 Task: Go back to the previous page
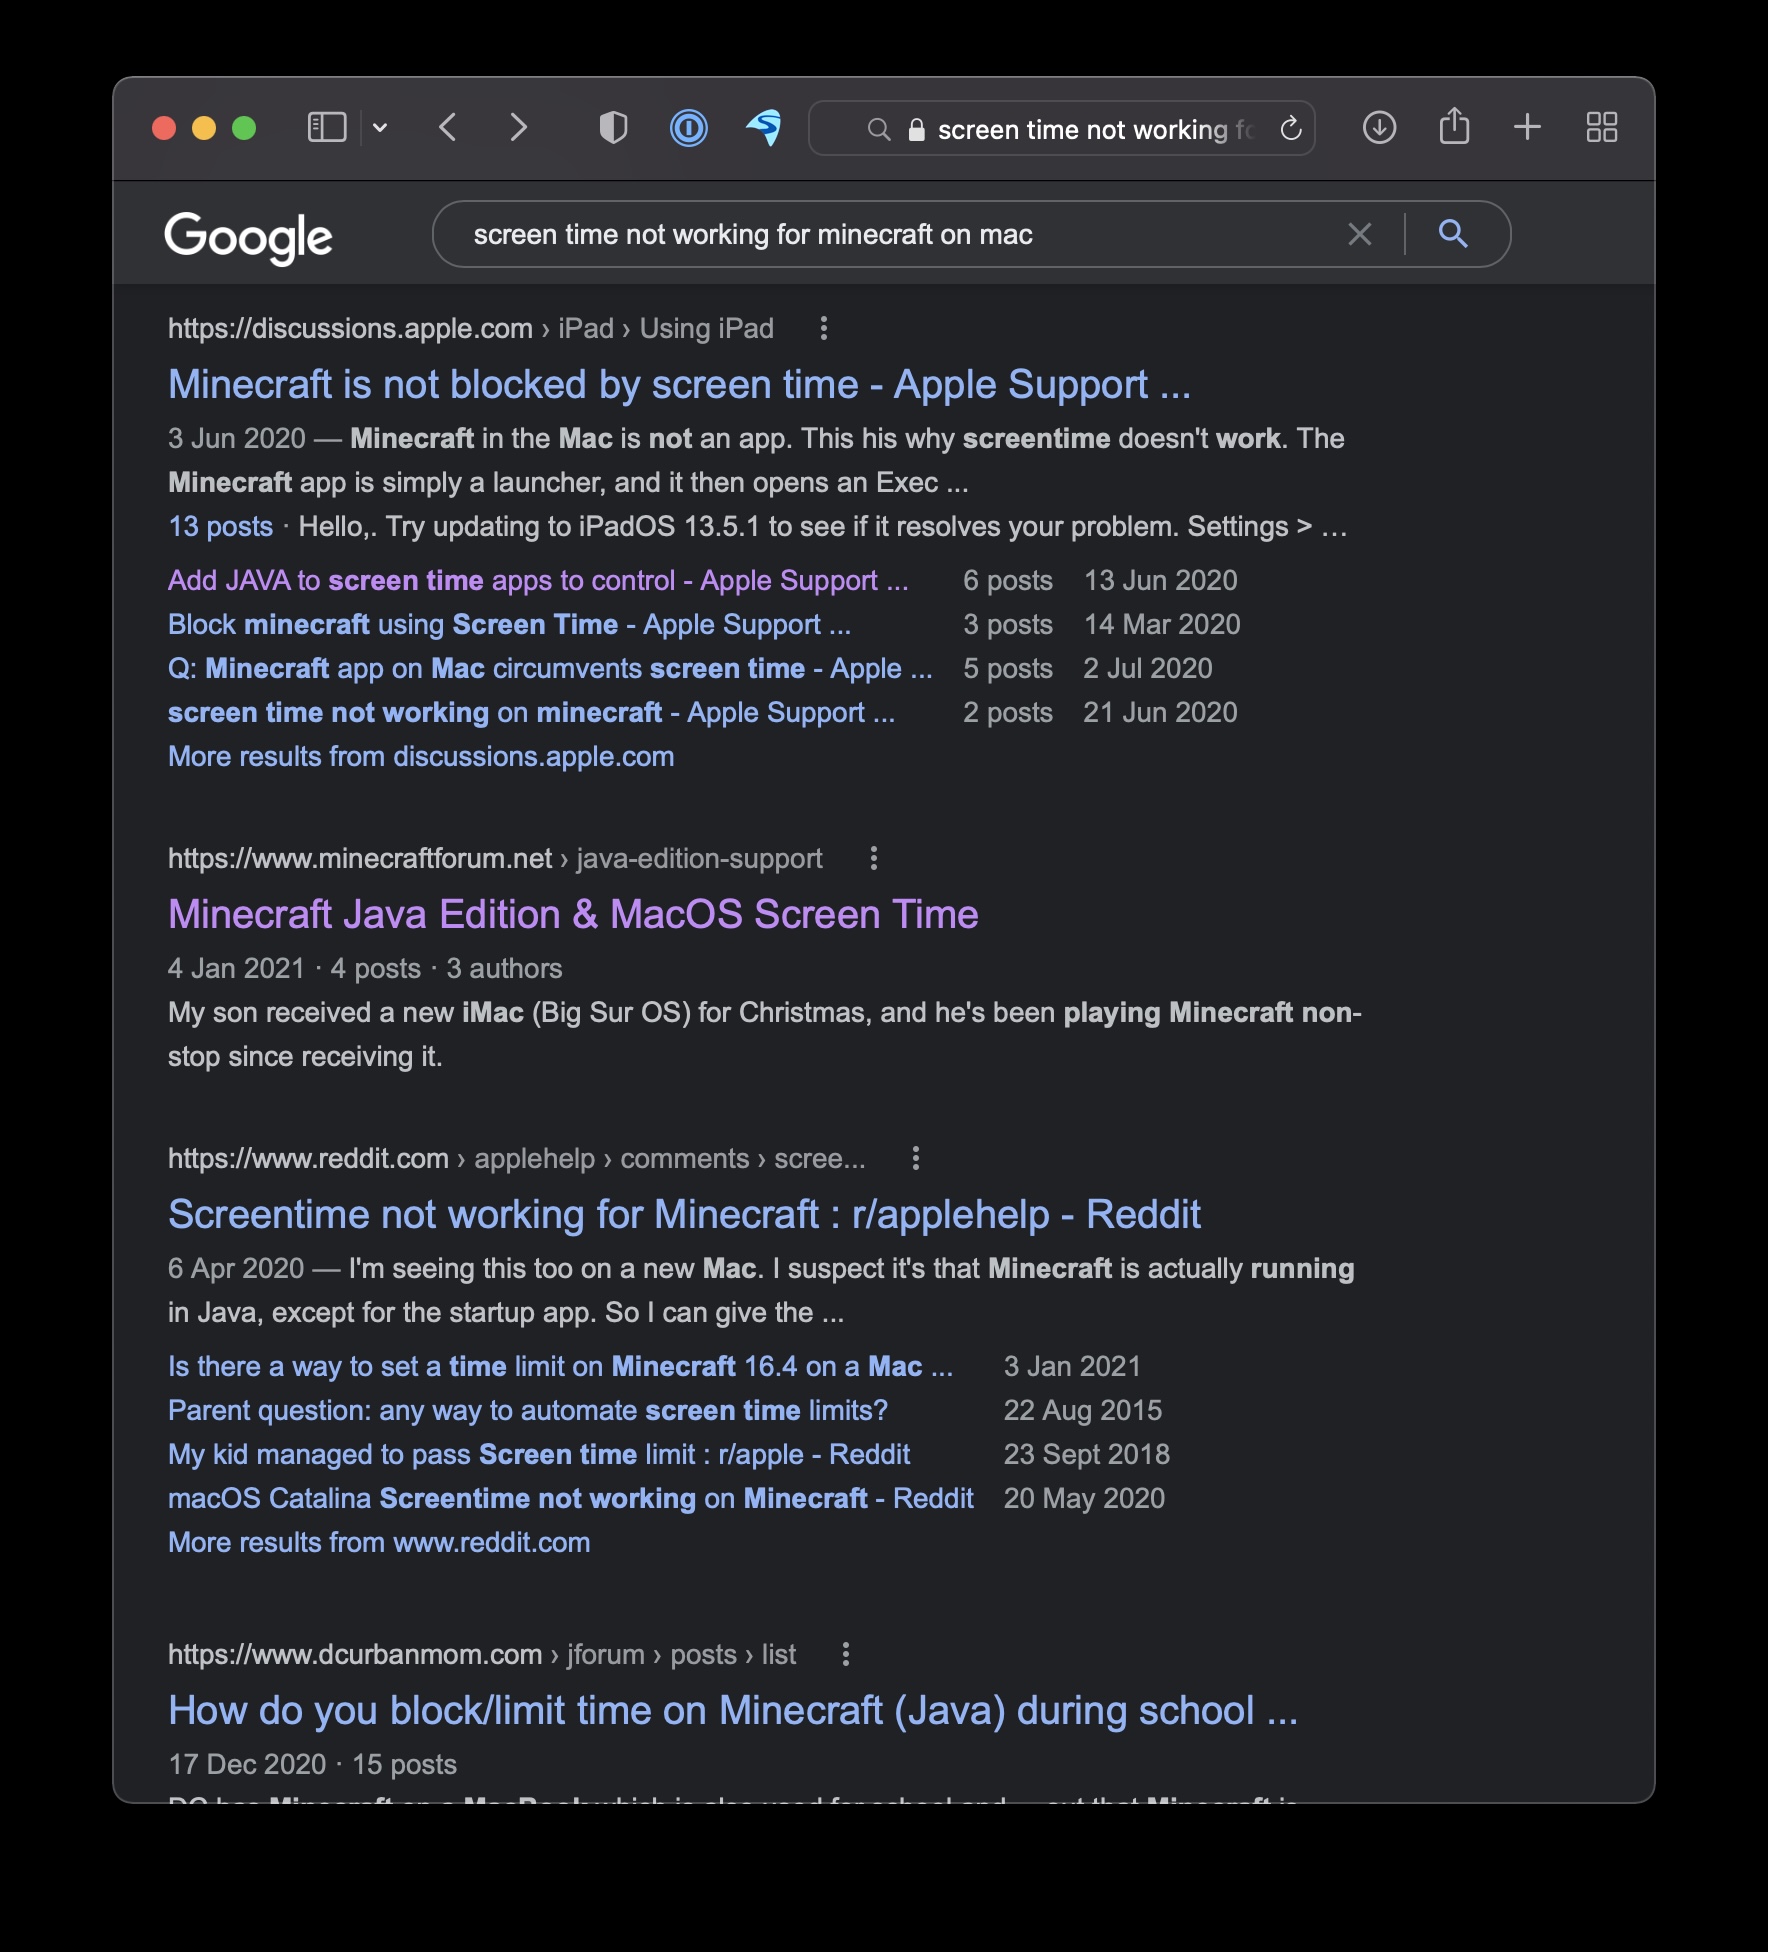pyautogui.click(x=449, y=128)
